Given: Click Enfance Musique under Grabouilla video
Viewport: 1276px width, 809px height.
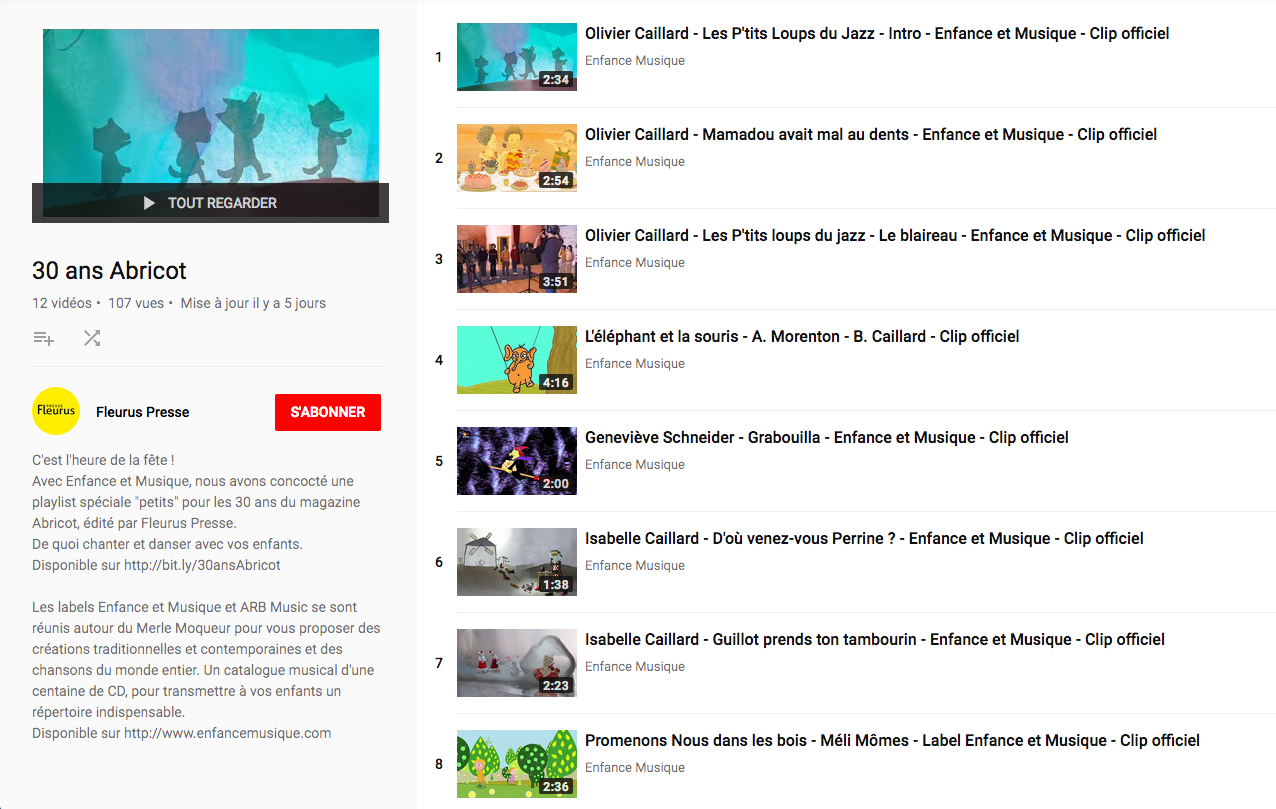Looking at the screenshot, I should pyautogui.click(x=635, y=464).
